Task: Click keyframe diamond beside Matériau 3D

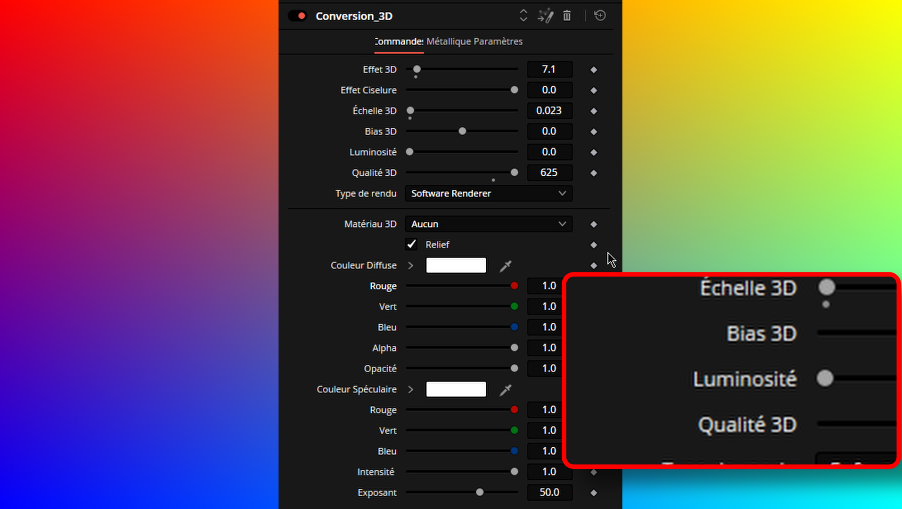Action: 593,225
